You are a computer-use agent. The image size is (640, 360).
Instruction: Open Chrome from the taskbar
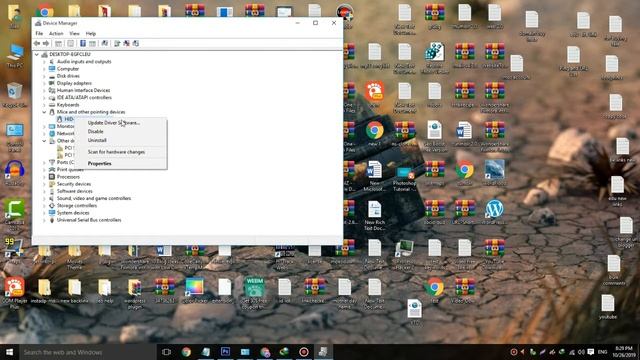(x=186, y=352)
